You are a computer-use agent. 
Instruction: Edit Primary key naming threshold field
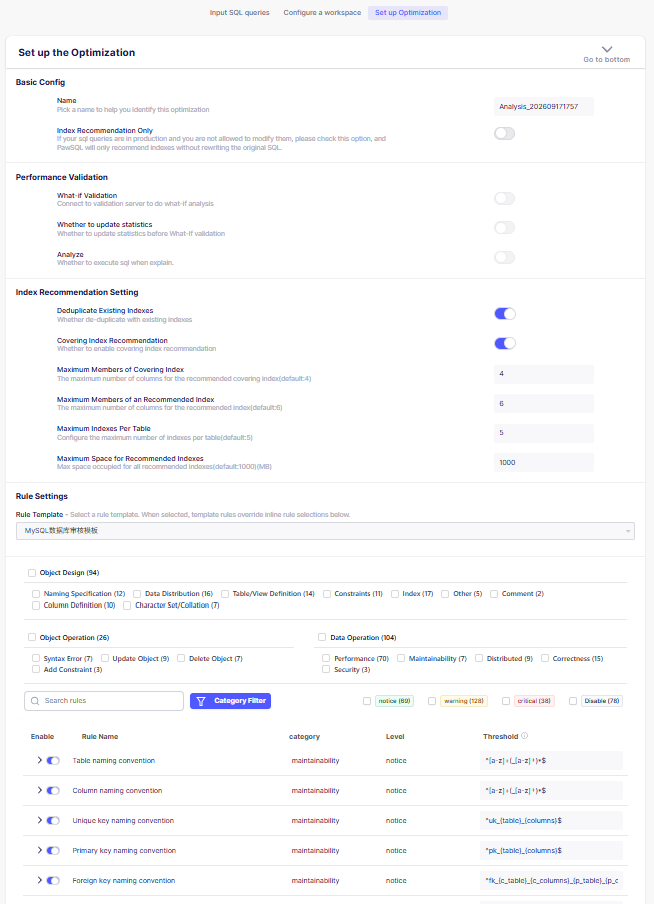coord(551,850)
